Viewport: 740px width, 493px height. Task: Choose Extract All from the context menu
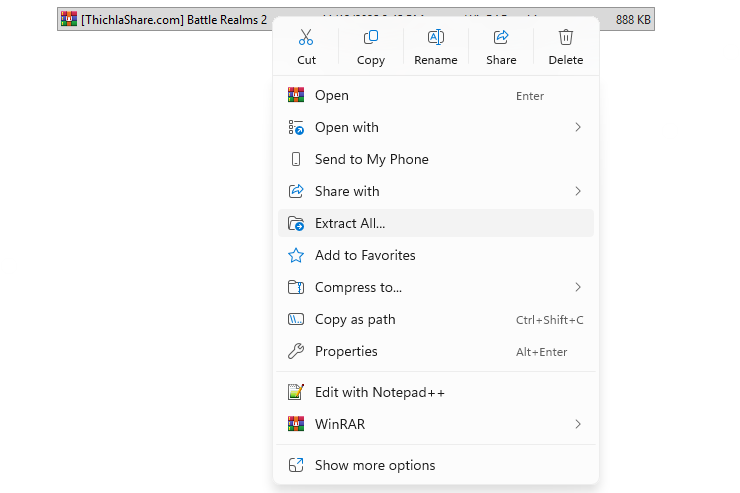click(x=350, y=223)
